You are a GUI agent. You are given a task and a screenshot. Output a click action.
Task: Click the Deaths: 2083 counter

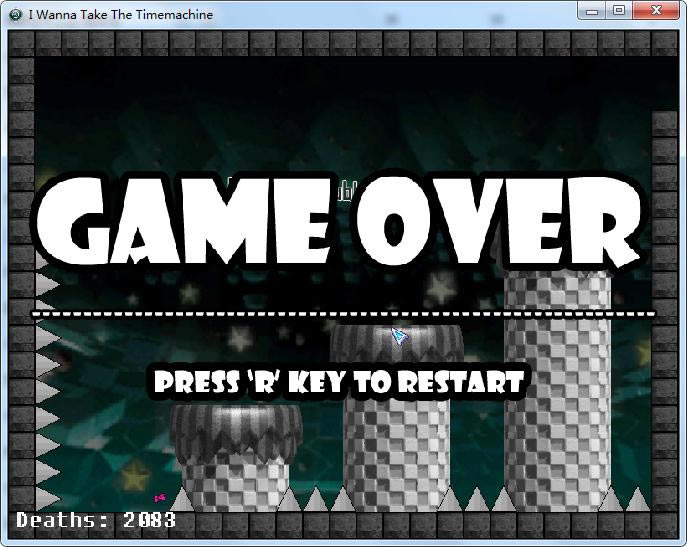click(x=96, y=520)
